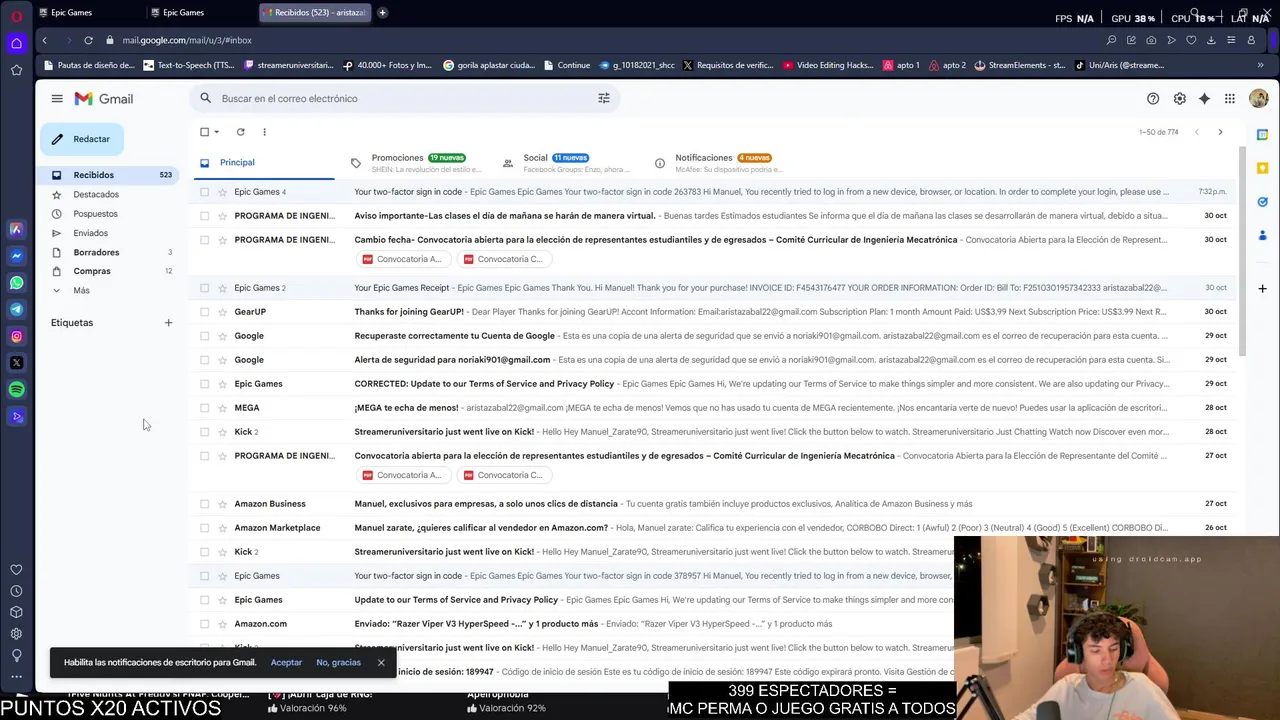This screenshot has height=720, width=1280.
Task: Open Spotify in Opera sidebar
Action: coord(16,390)
